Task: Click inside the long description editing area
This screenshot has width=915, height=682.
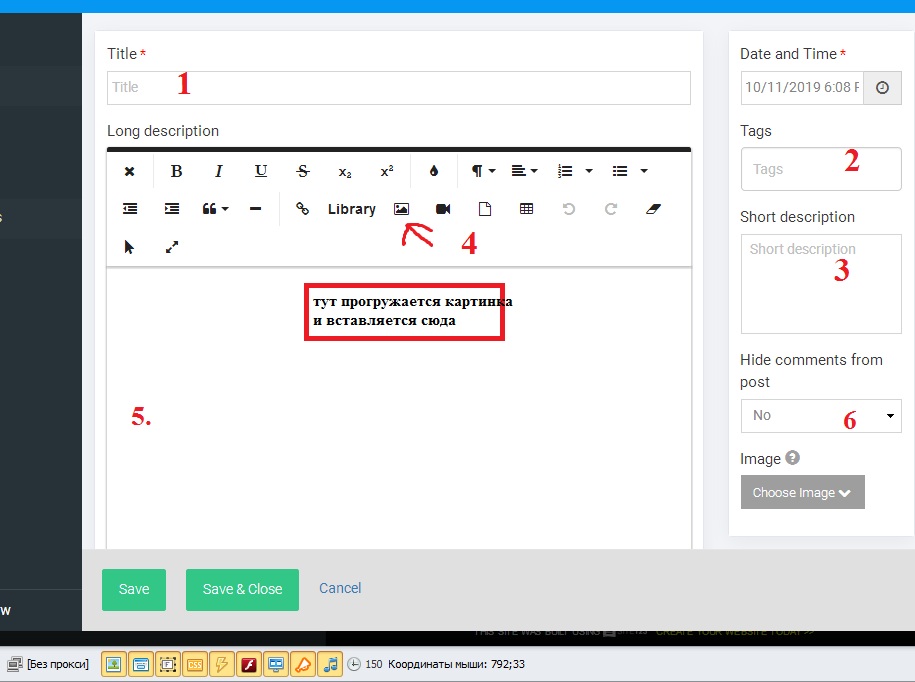Action: 399,408
